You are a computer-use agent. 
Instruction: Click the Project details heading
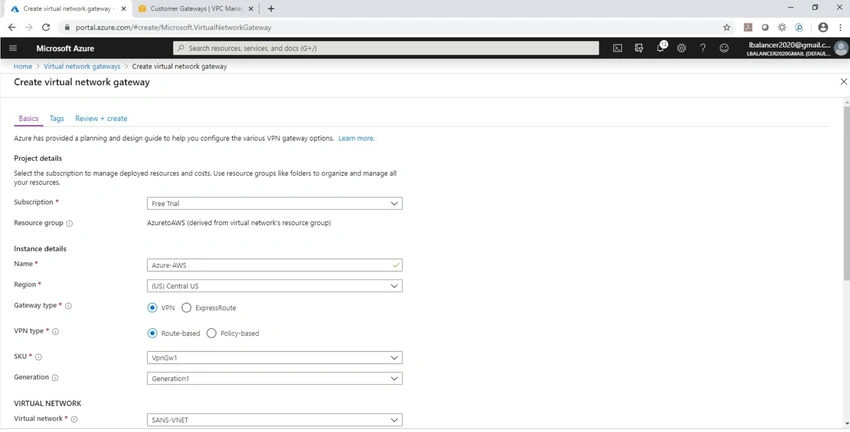pyautogui.click(x=38, y=158)
